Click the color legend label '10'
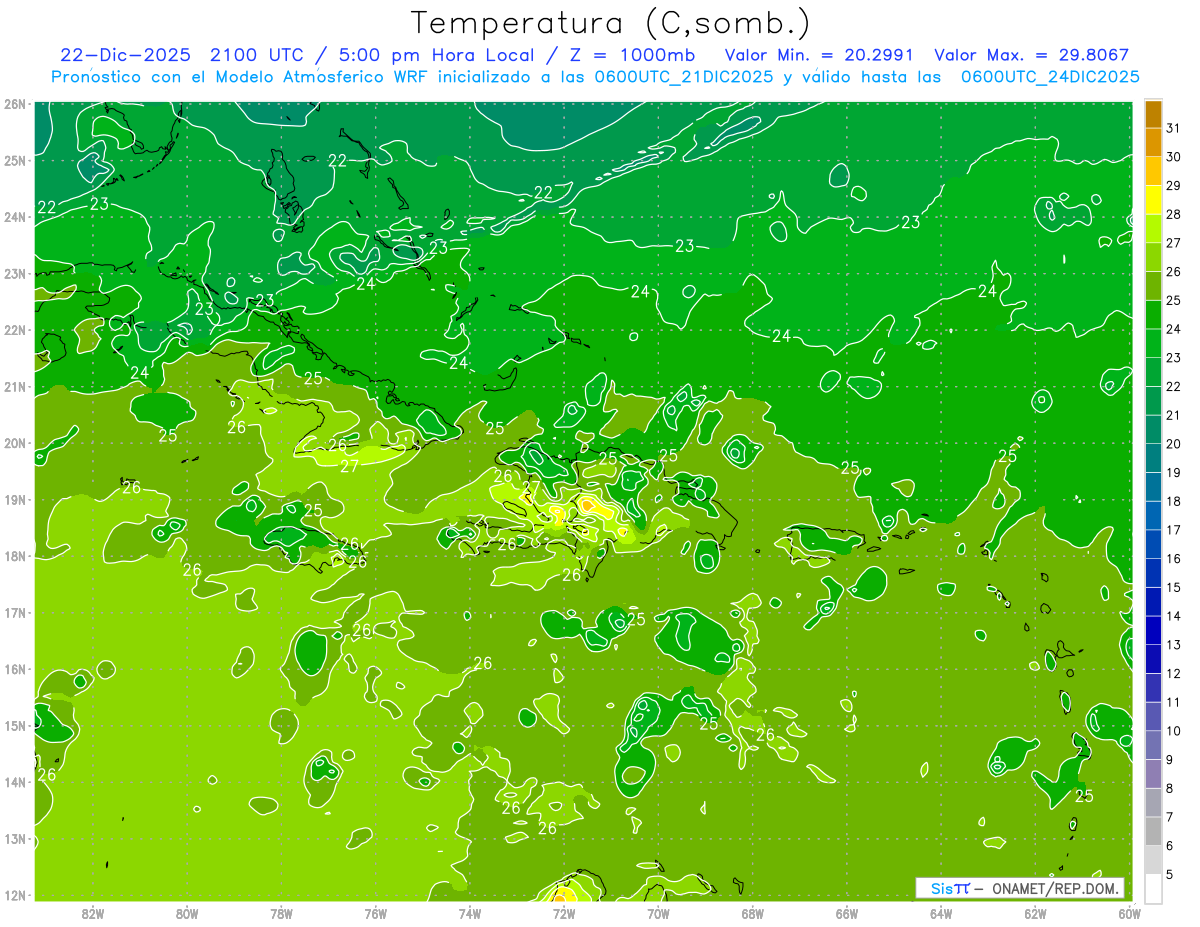 point(1174,731)
